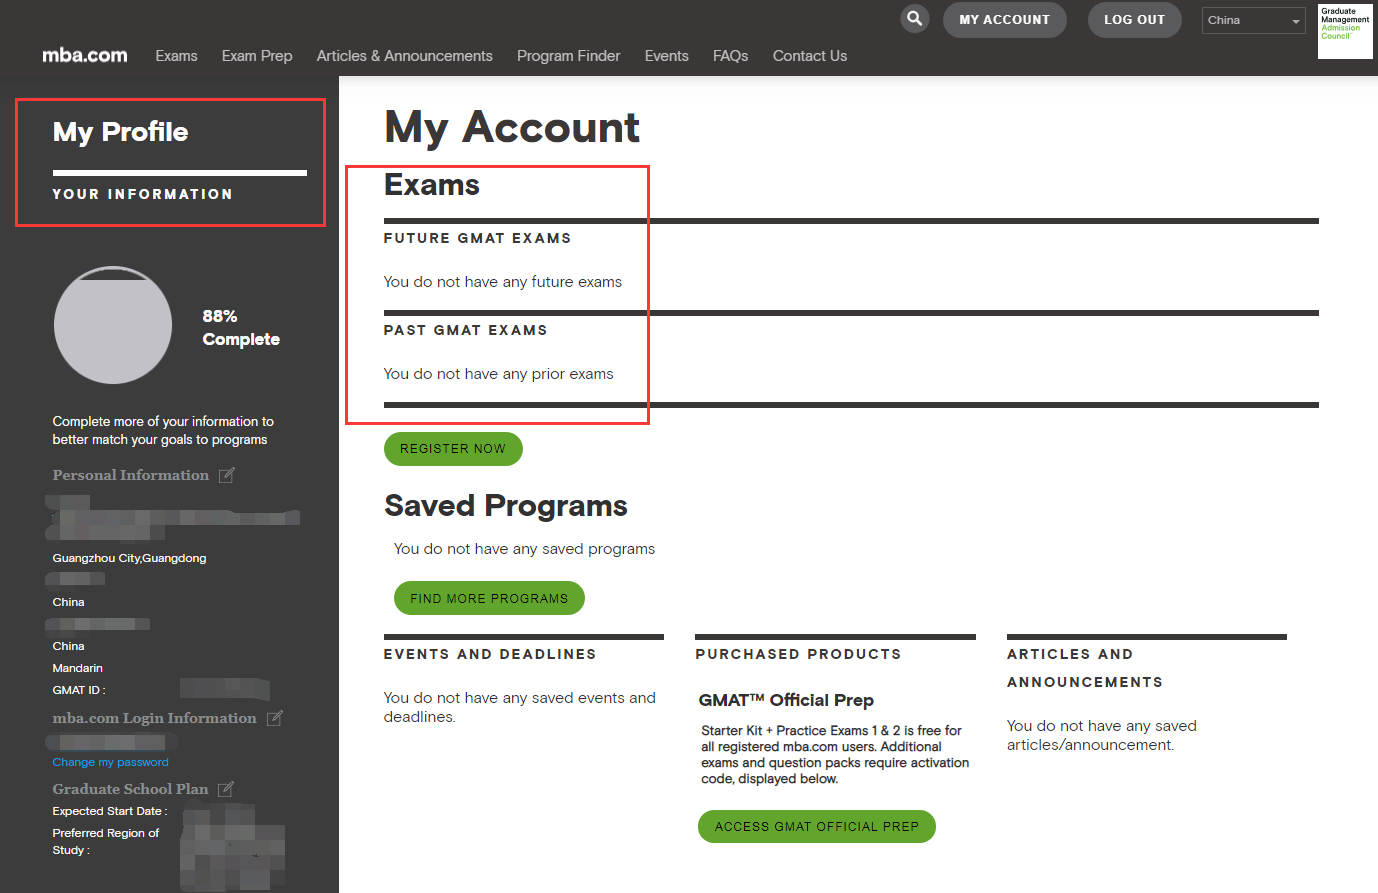Click the profile avatar circle
Viewport: 1378px width, 893px height.
click(x=113, y=325)
